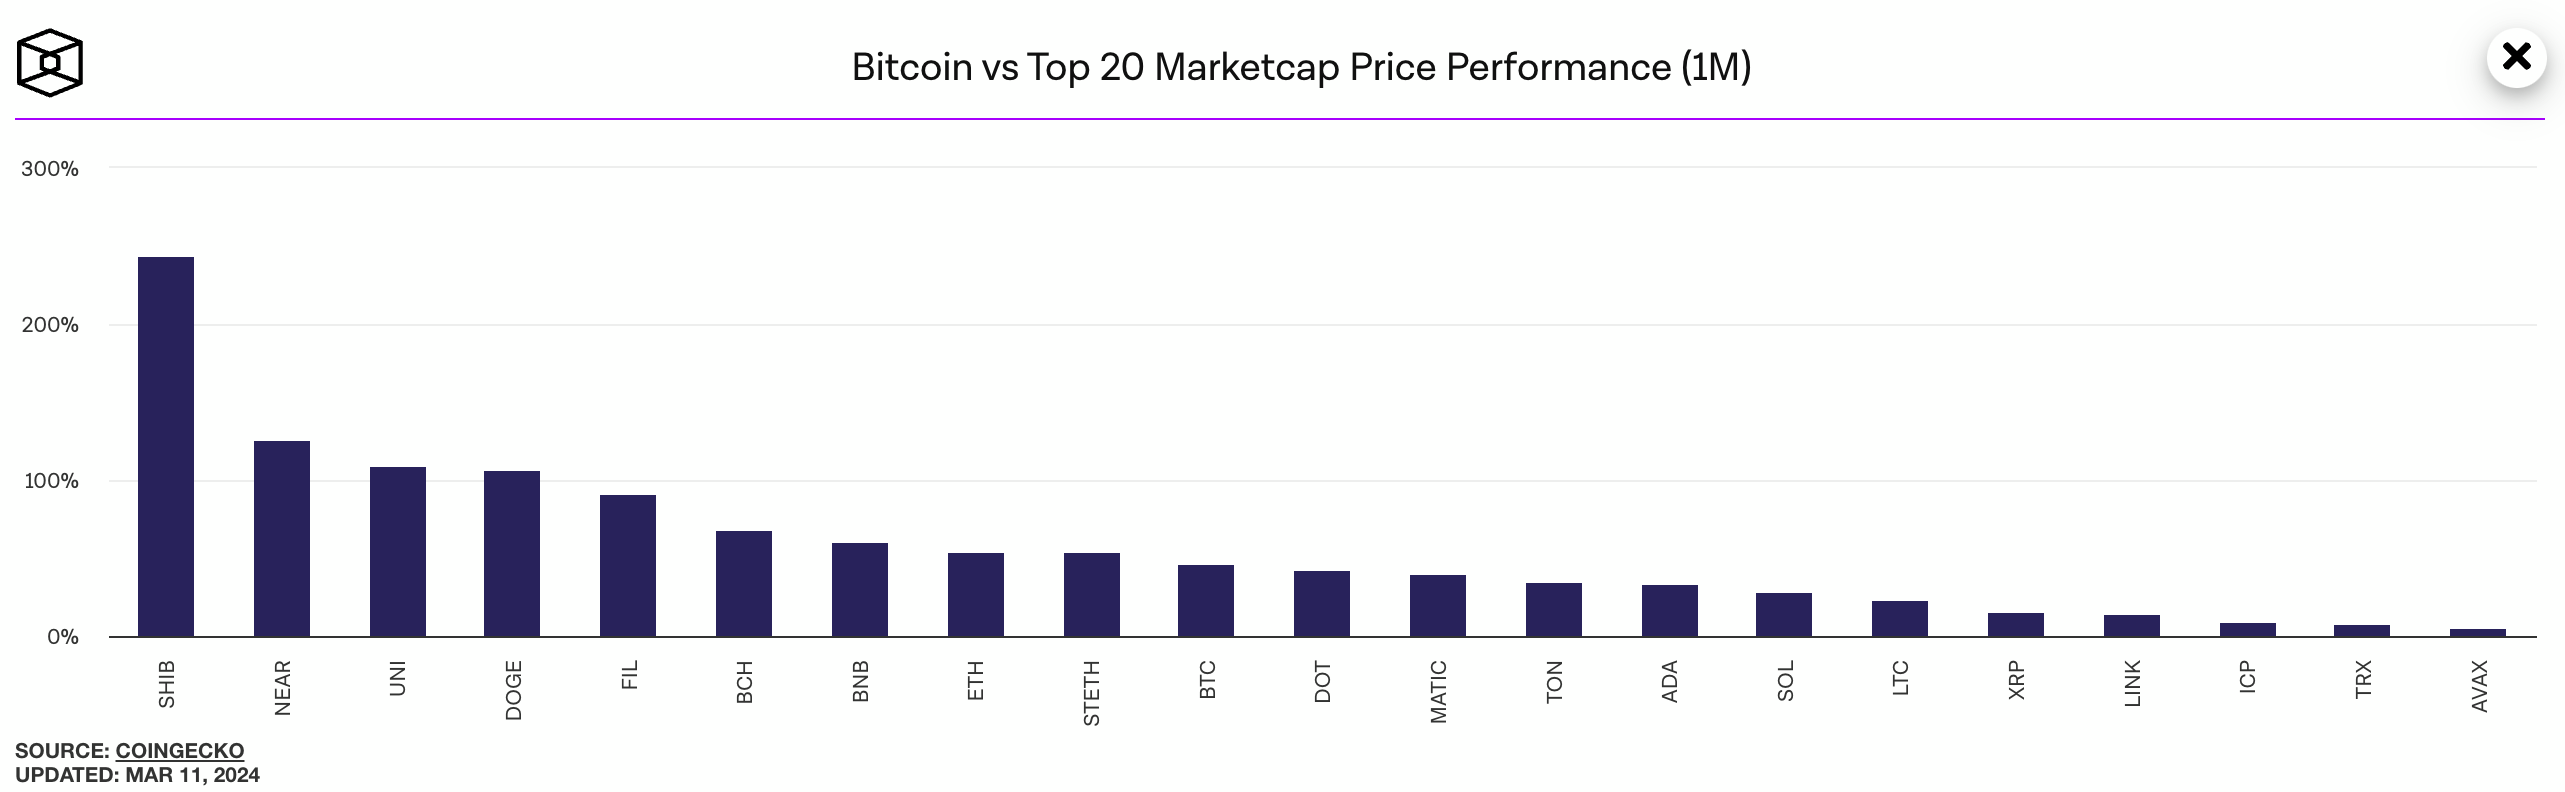
Task: Click the SHIB bar in the chart
Action: coord(166,447)
